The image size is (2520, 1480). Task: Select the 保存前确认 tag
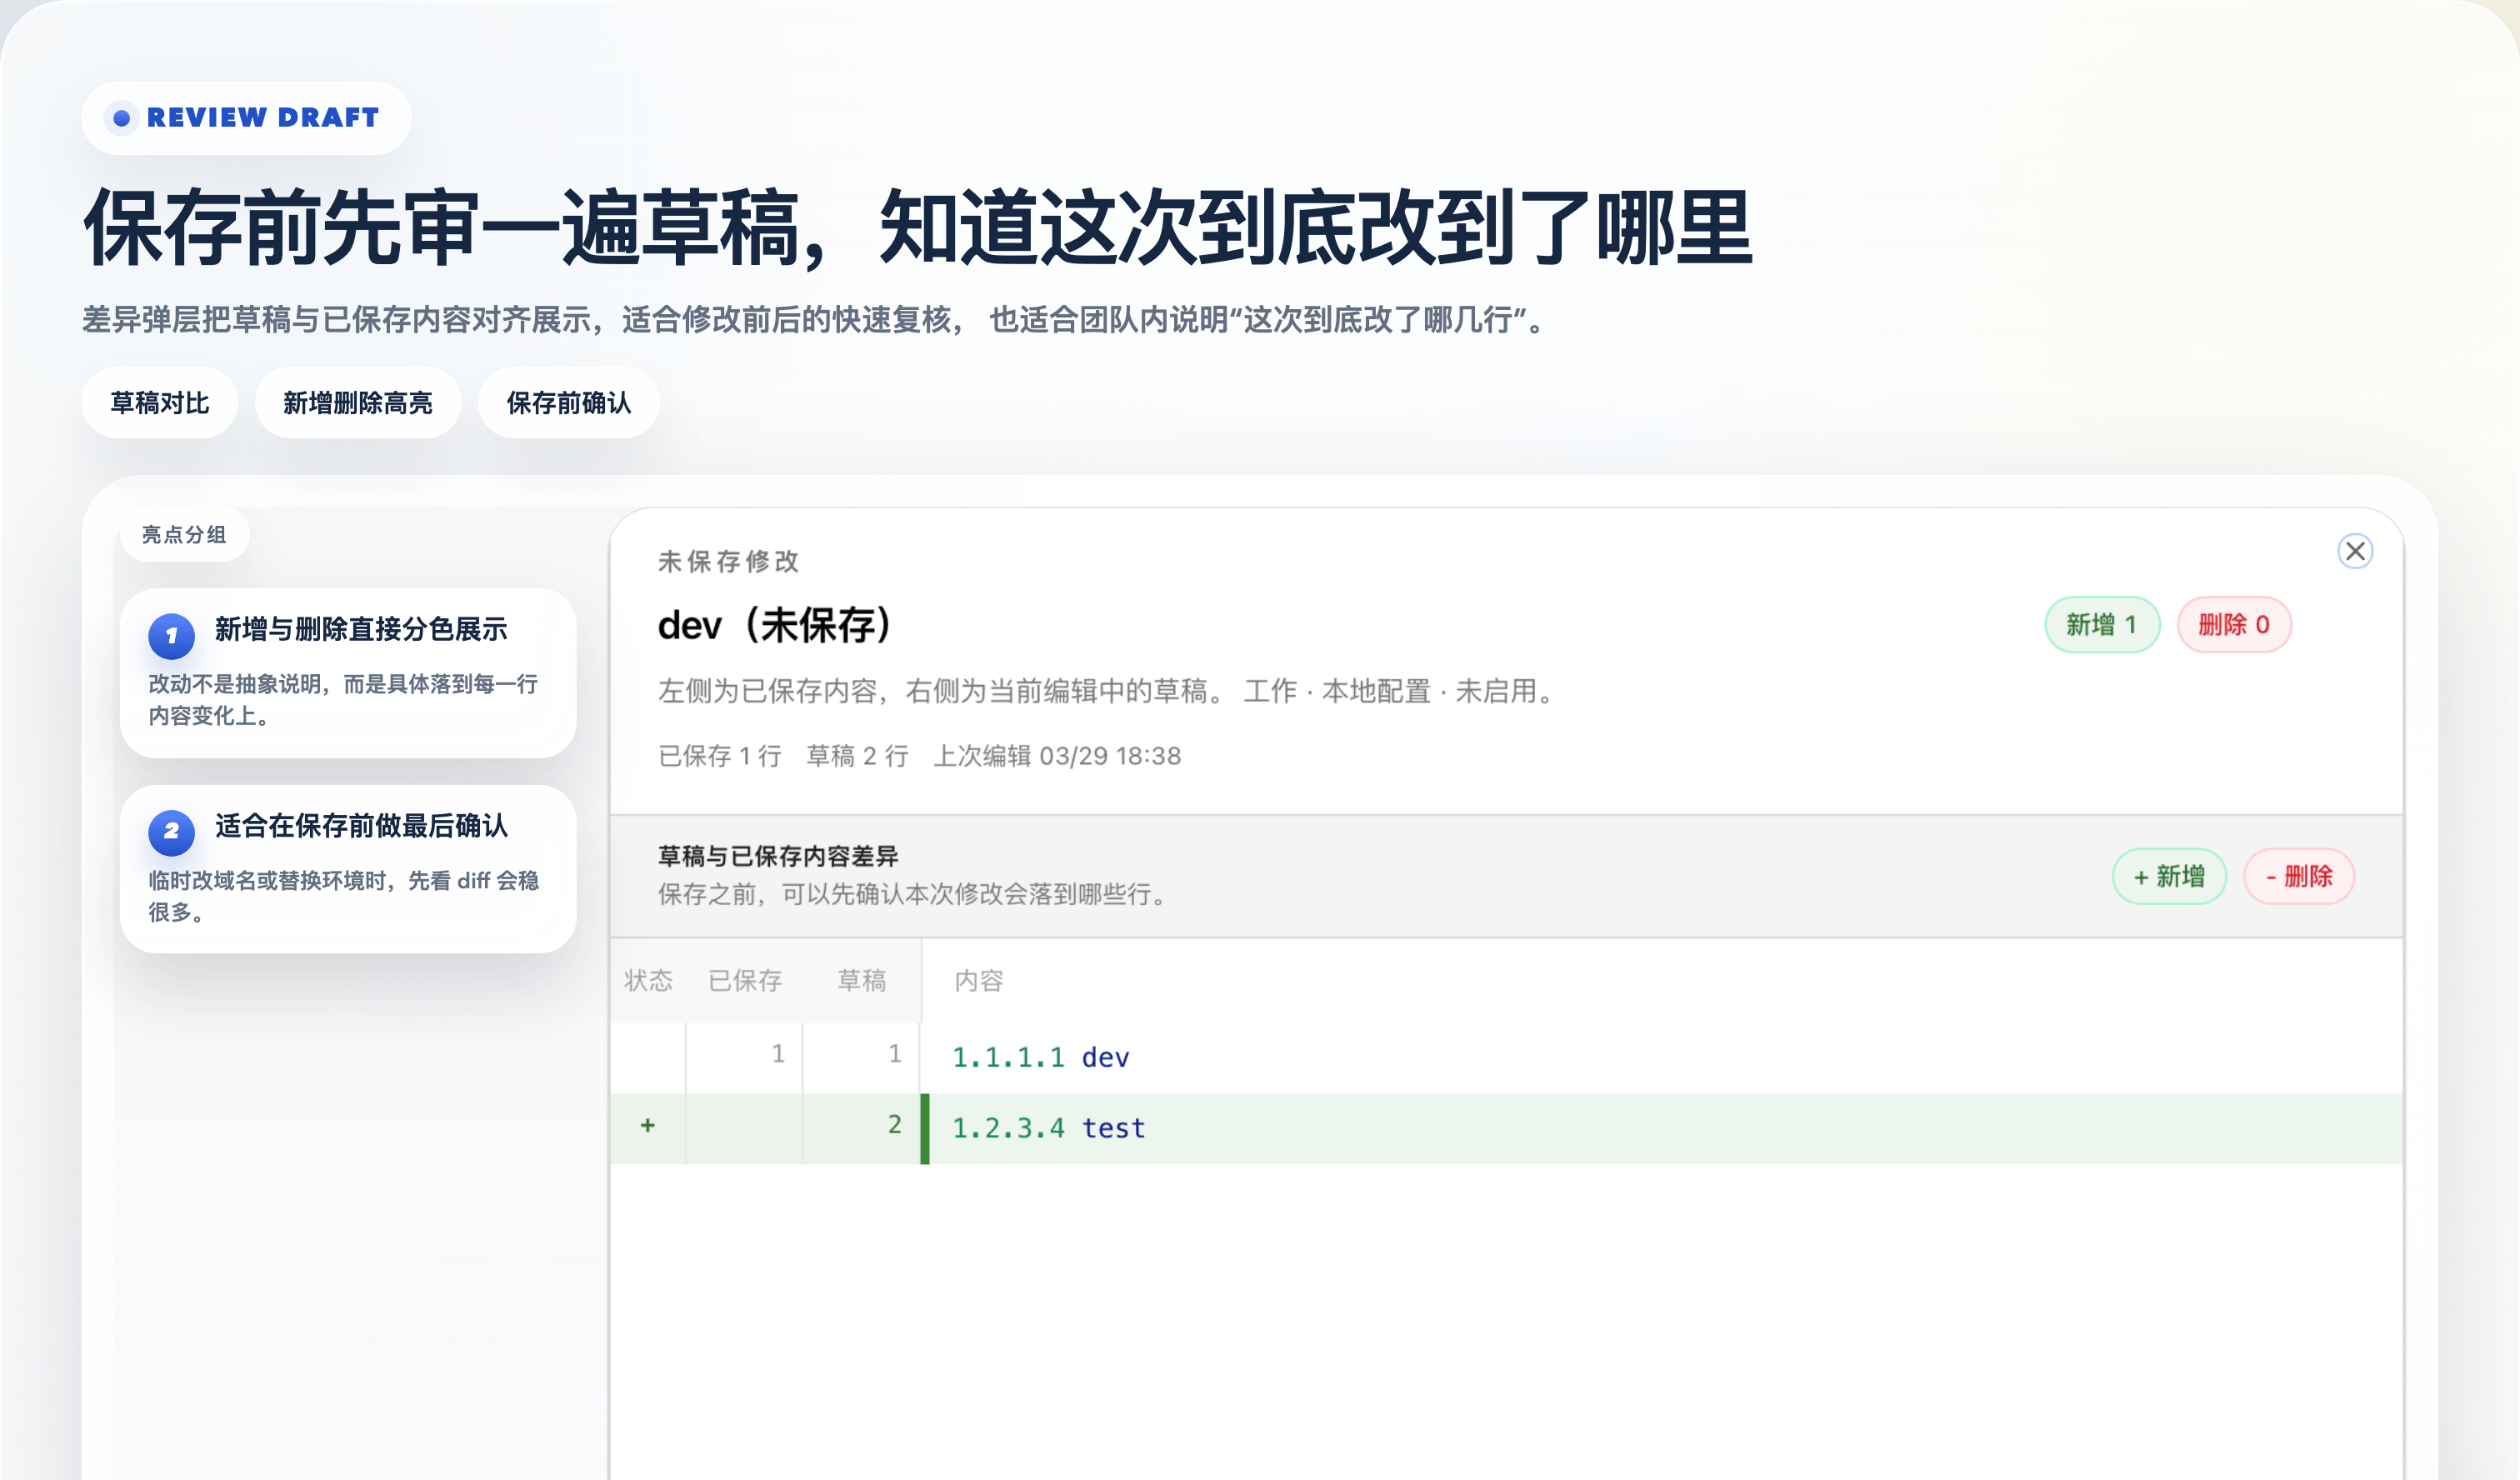click(x=568, y=403)
